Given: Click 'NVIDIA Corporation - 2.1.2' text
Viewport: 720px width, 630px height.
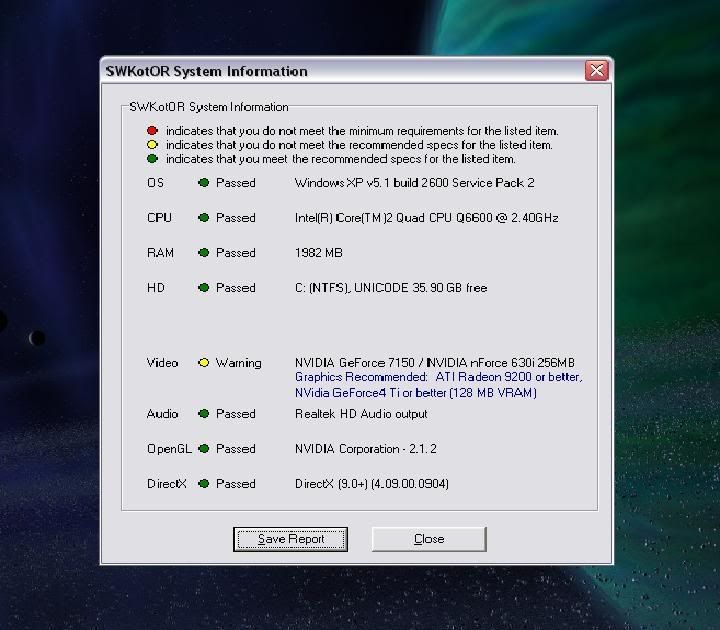Looking at the screenshot, I should pyautogui.click(x=366, y=449).
